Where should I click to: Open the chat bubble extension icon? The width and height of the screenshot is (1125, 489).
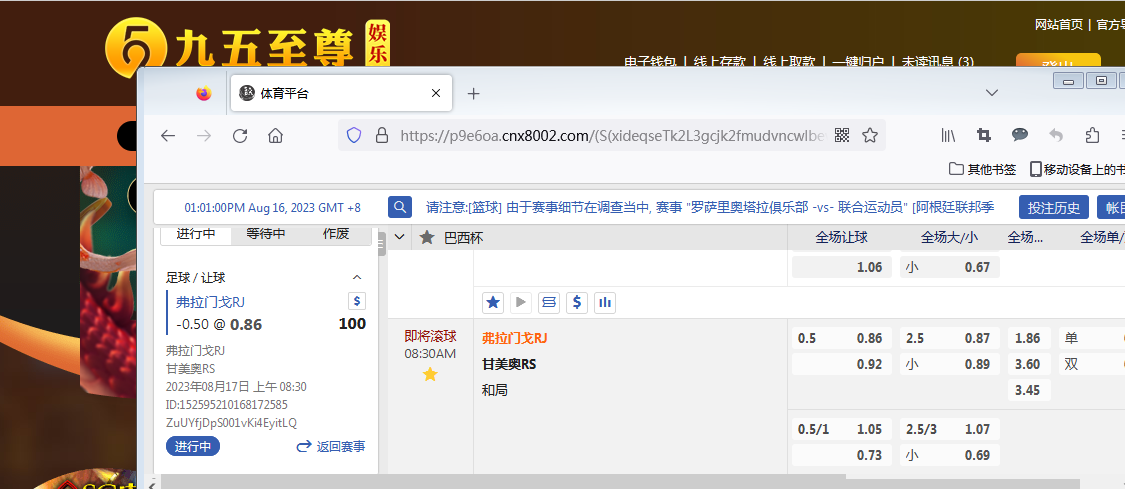point(1020,135)
